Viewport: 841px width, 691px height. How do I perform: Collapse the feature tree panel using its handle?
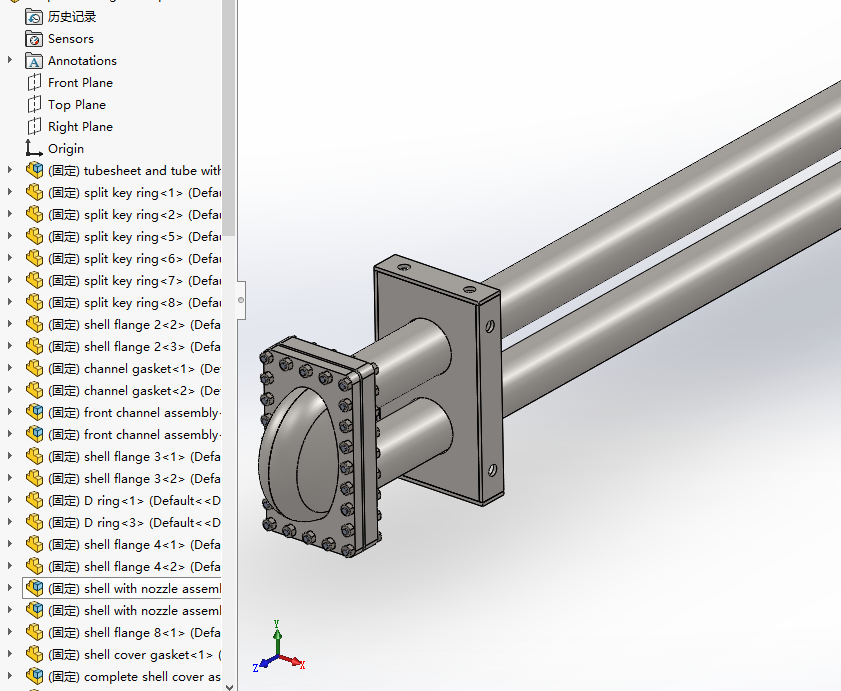[241, 300]
